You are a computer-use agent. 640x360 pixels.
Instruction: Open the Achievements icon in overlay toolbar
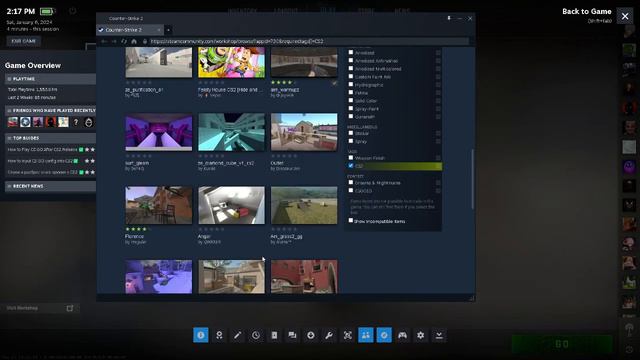219,335
